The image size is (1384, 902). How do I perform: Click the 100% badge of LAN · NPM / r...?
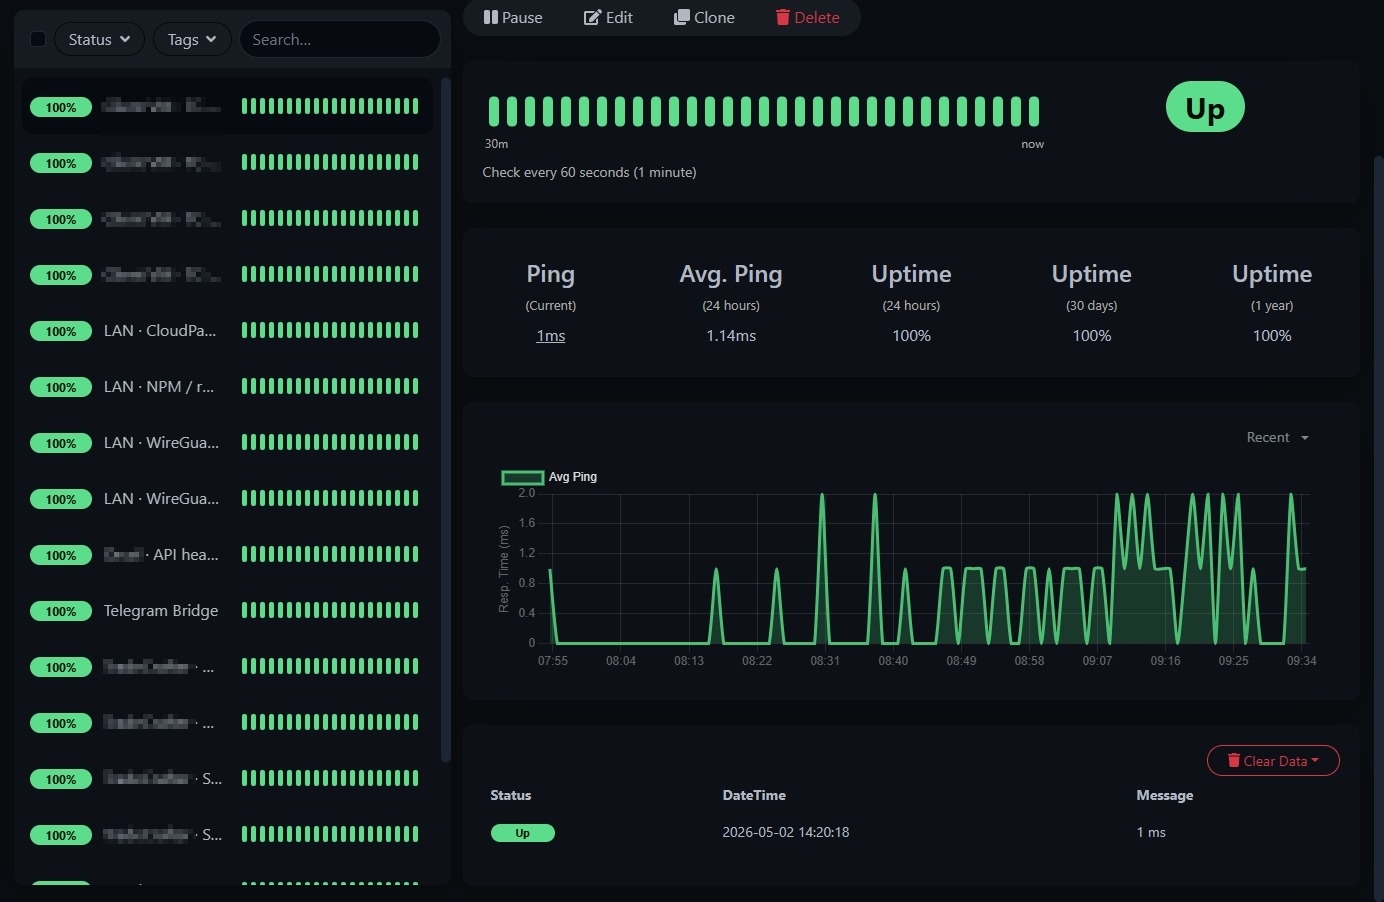pos(61,387)
